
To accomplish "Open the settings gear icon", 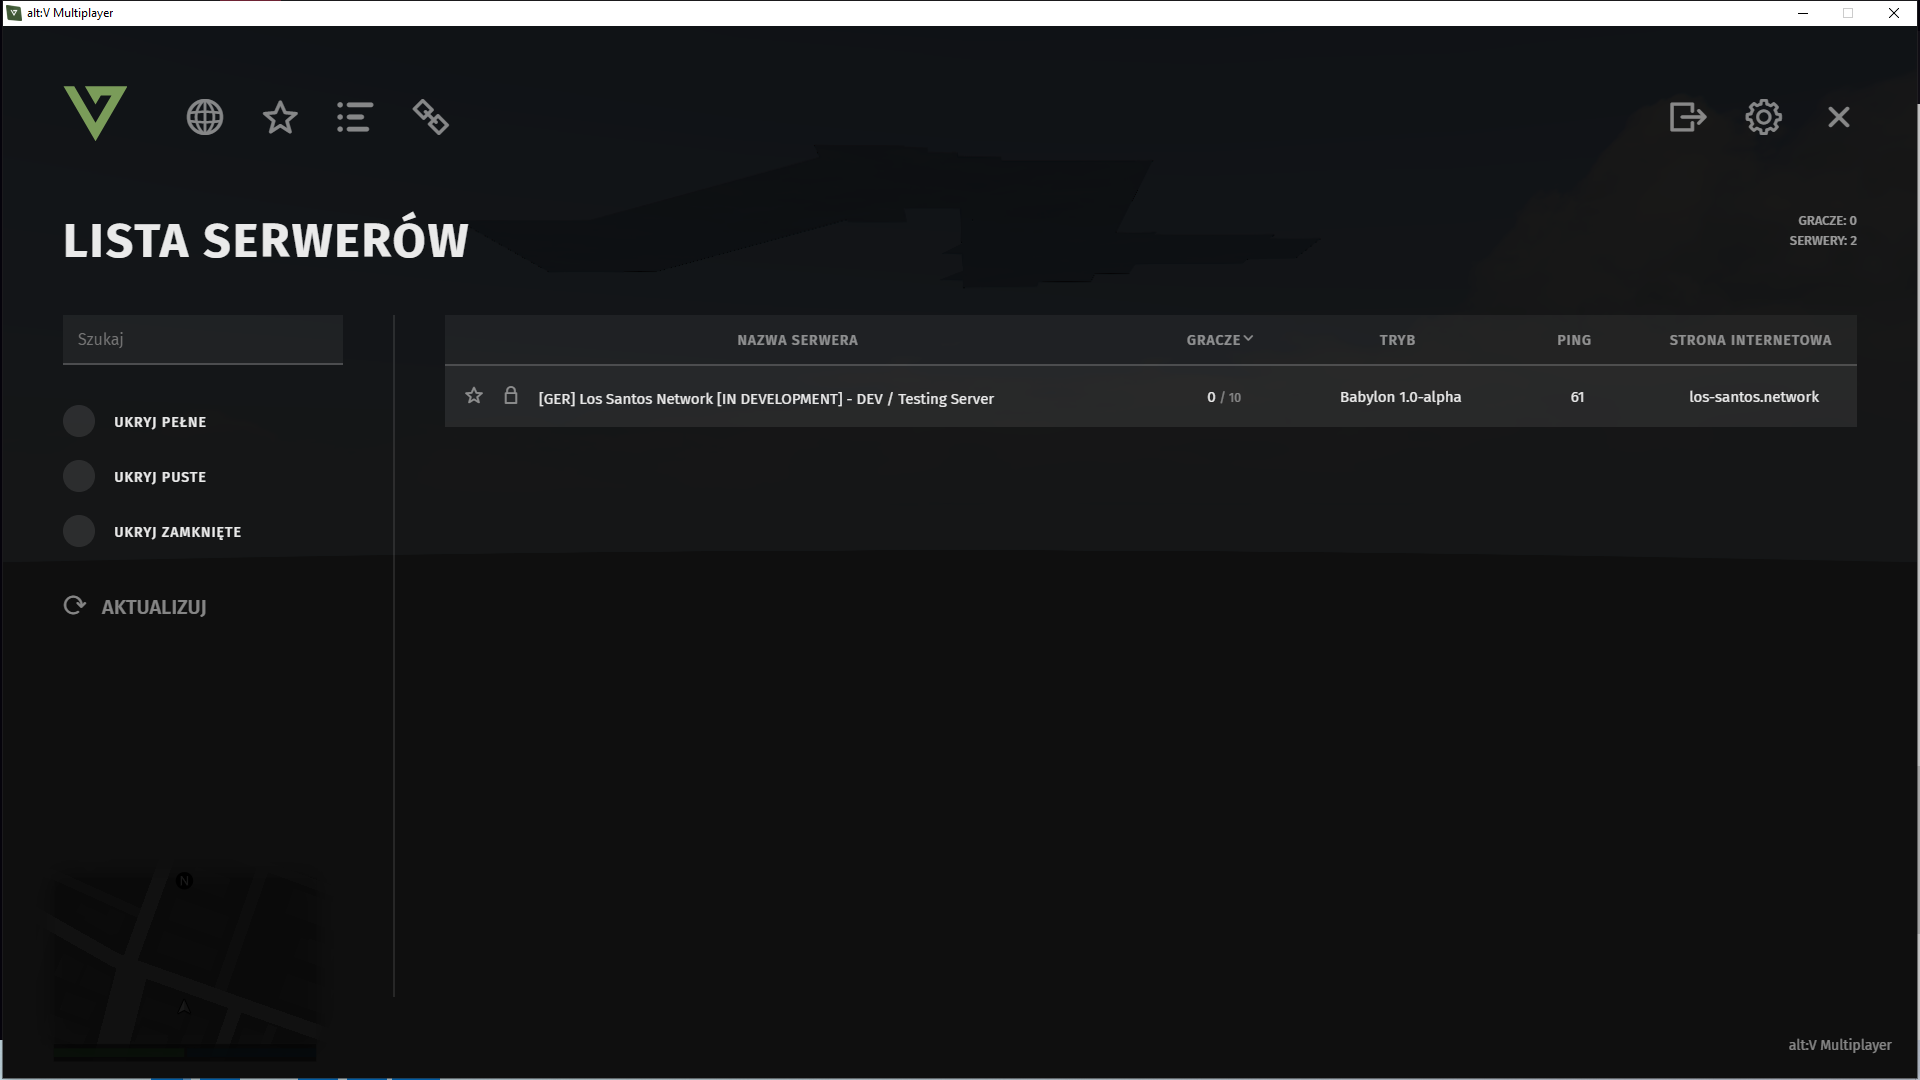I will 1763,117.
